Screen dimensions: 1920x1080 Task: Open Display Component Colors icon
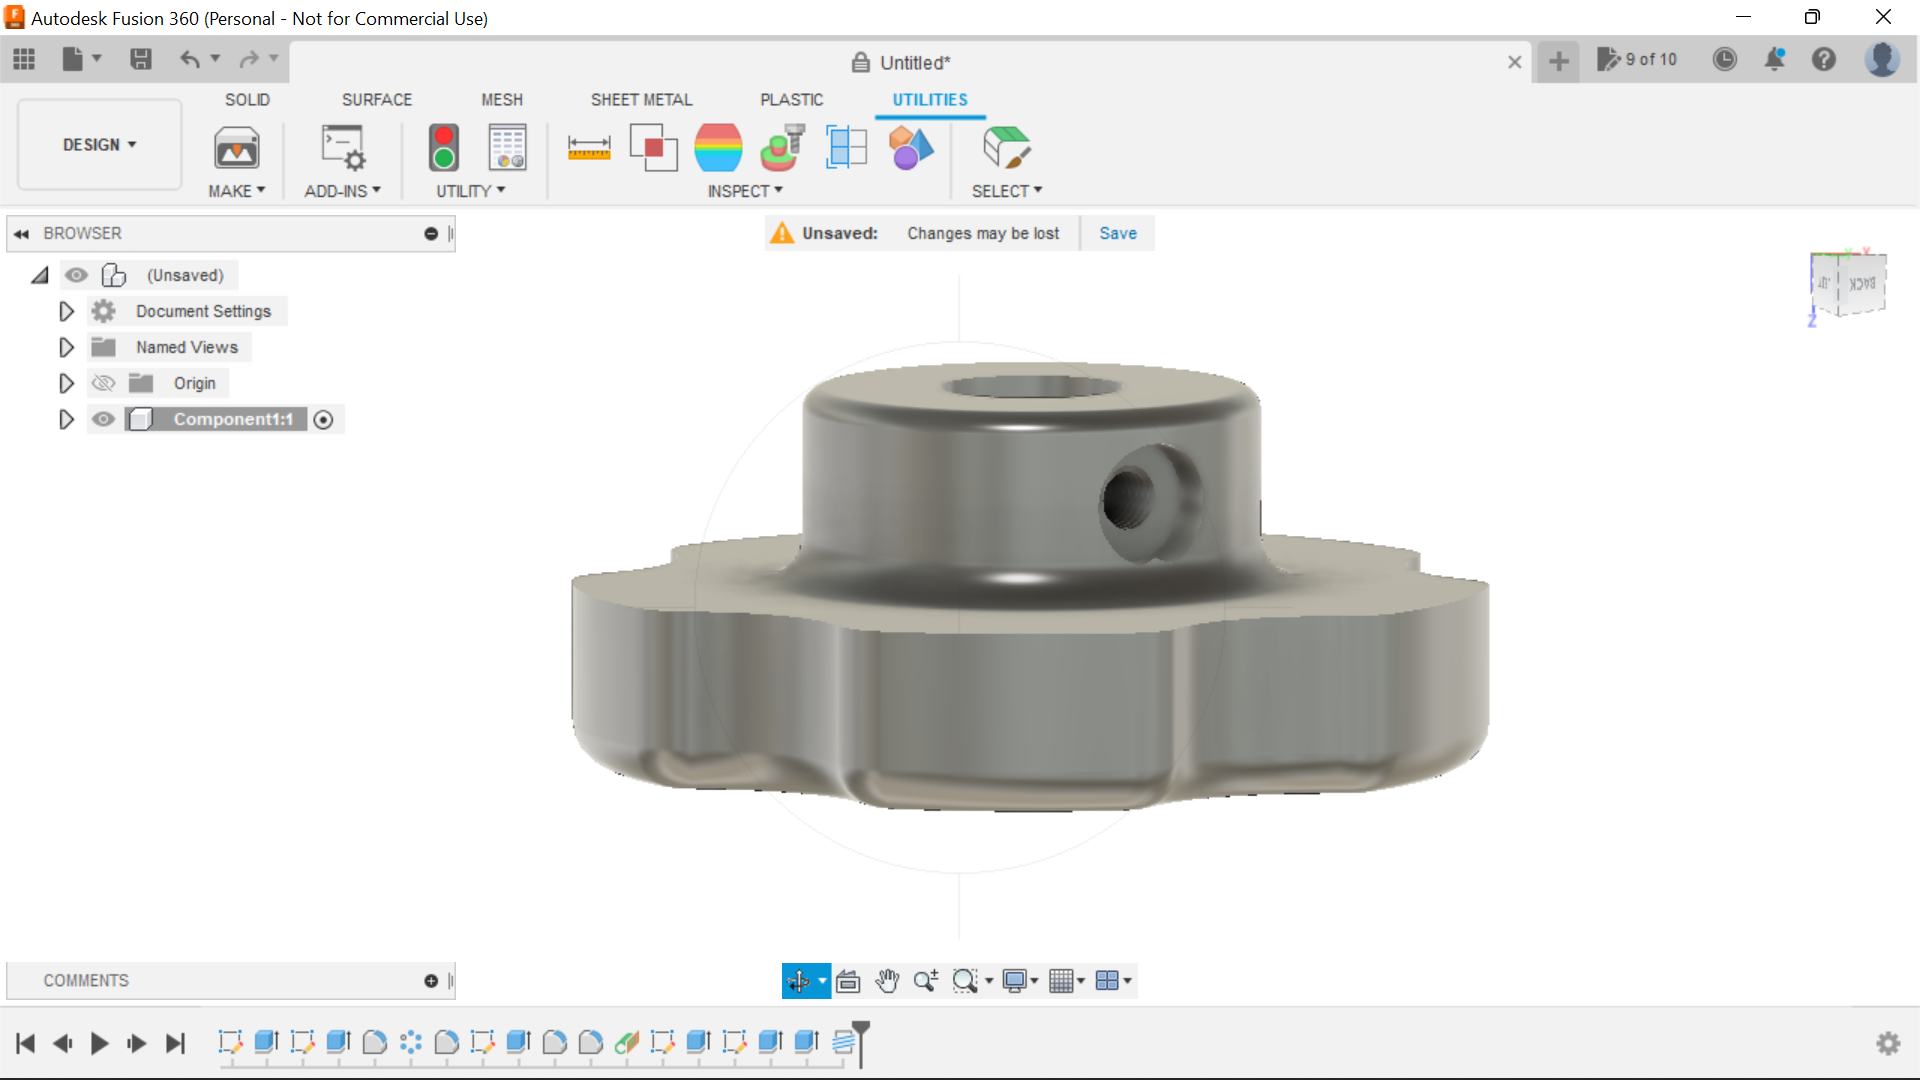tap(910, 148)
